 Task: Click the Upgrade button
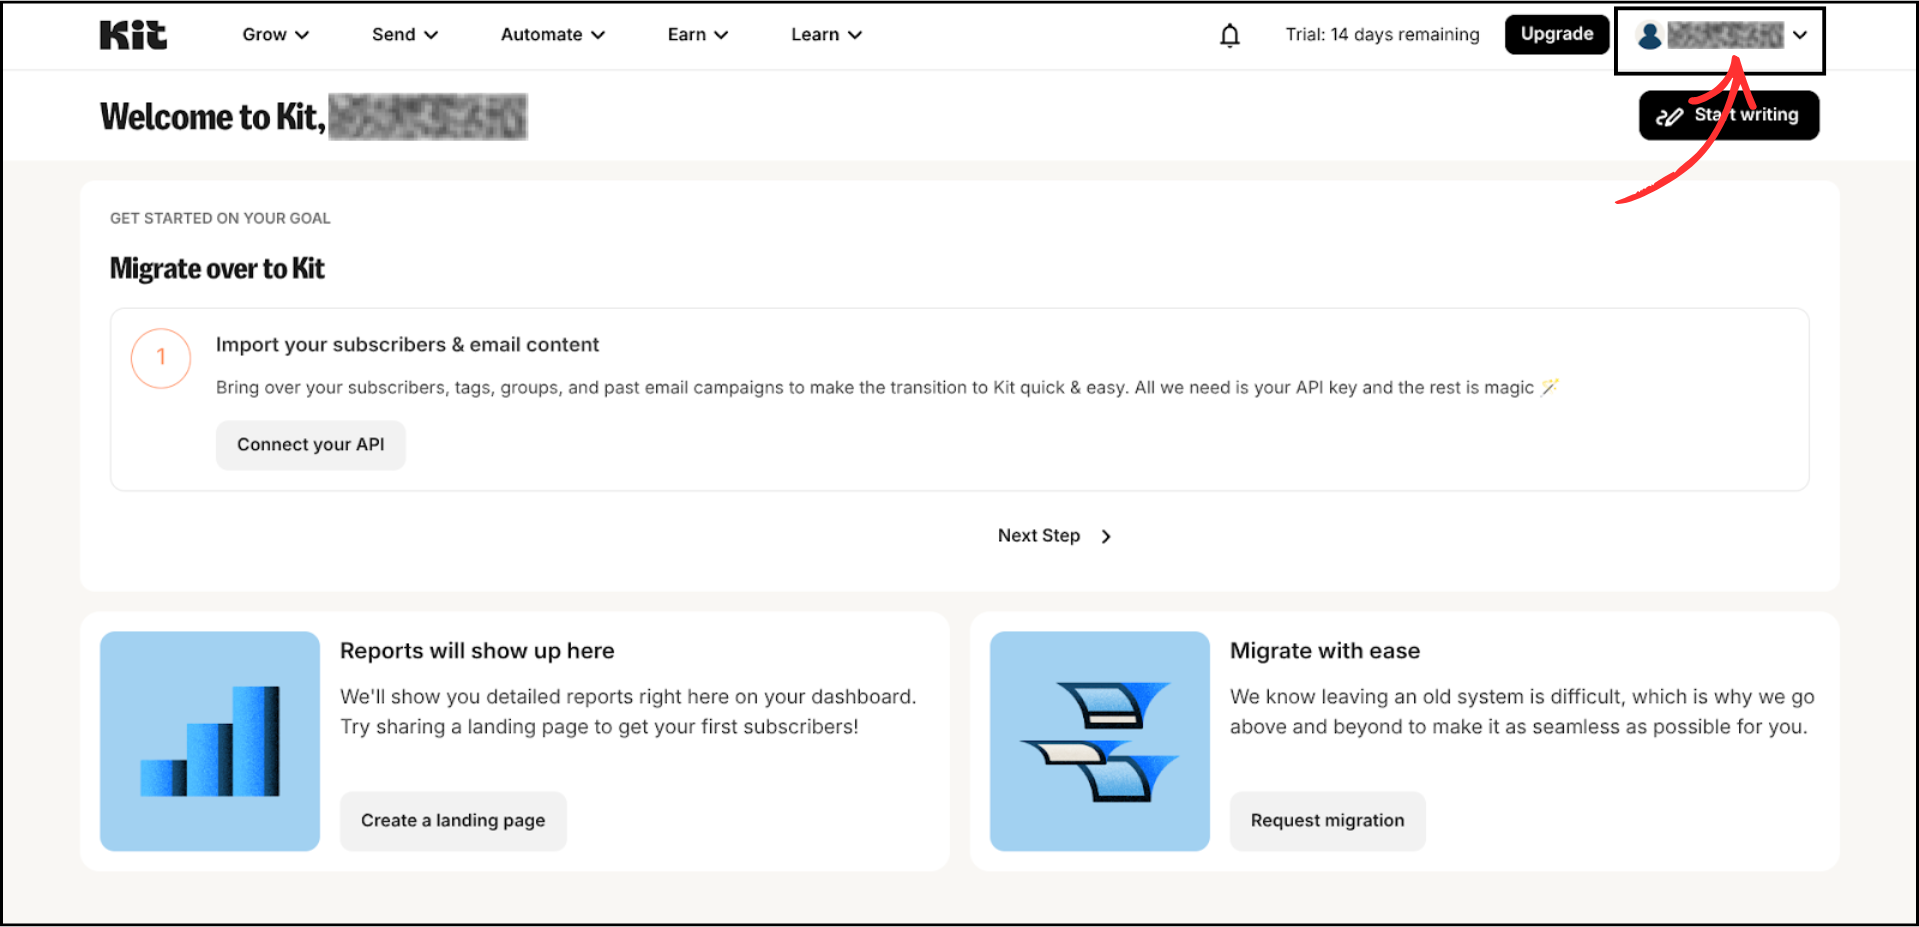coord(1556,34)
